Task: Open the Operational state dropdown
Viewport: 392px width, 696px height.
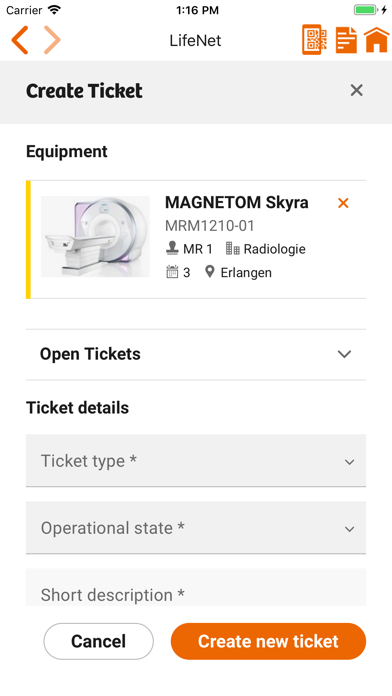Action: pyautogui.click(x=196, y=528)
